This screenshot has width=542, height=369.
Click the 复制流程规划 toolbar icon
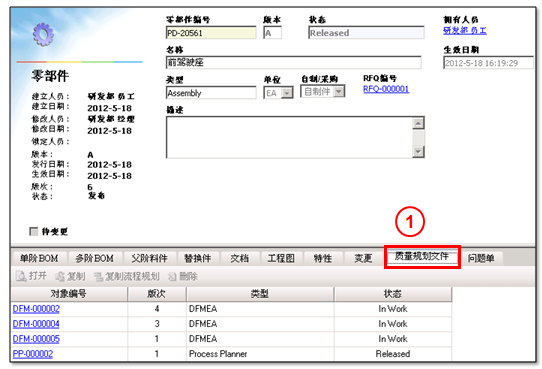pyautogui.click(x=99, y=277)
